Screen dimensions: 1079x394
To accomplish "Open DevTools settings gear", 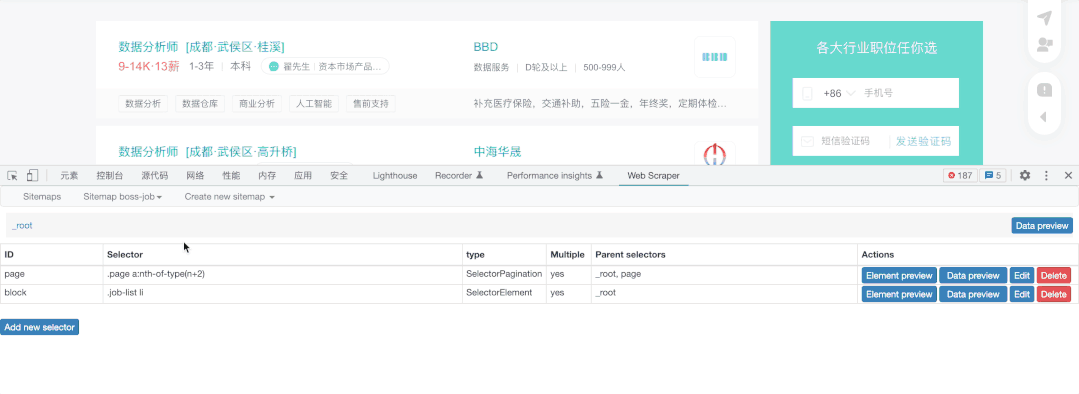I will pyautogui.click(x=1025, y=175).
